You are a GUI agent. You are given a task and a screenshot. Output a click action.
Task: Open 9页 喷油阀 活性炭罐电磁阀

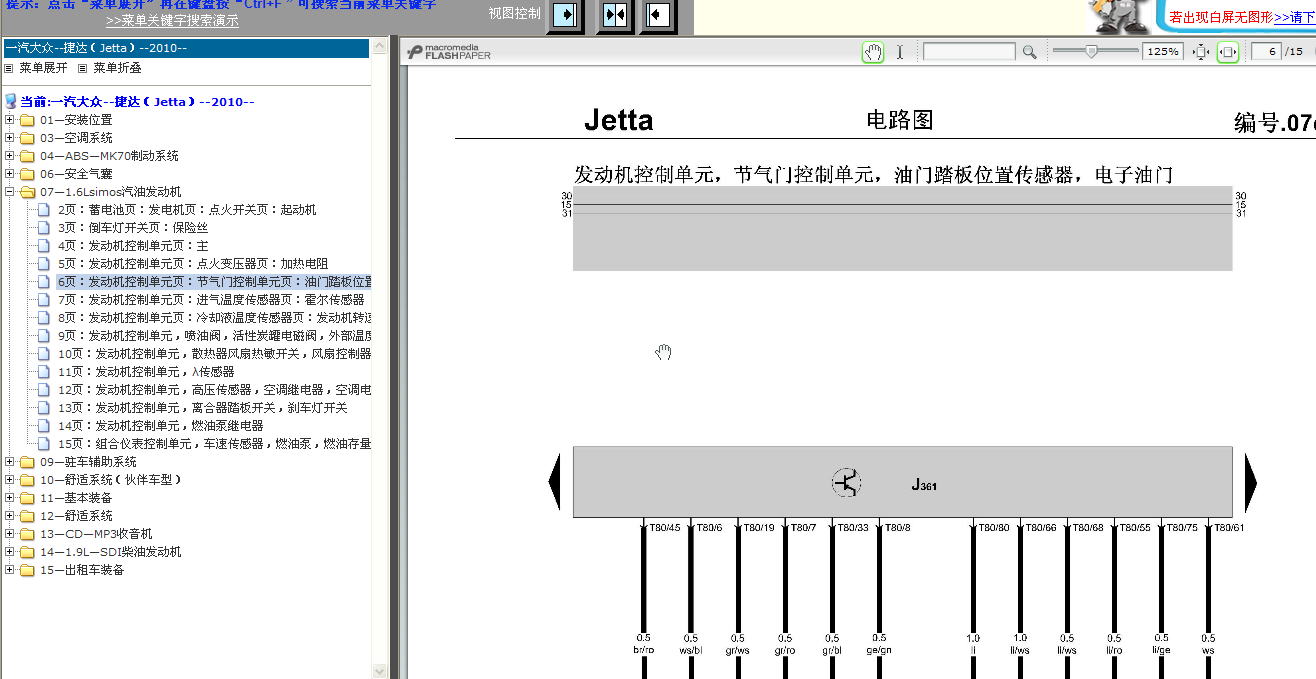click(x=214, y=336)
